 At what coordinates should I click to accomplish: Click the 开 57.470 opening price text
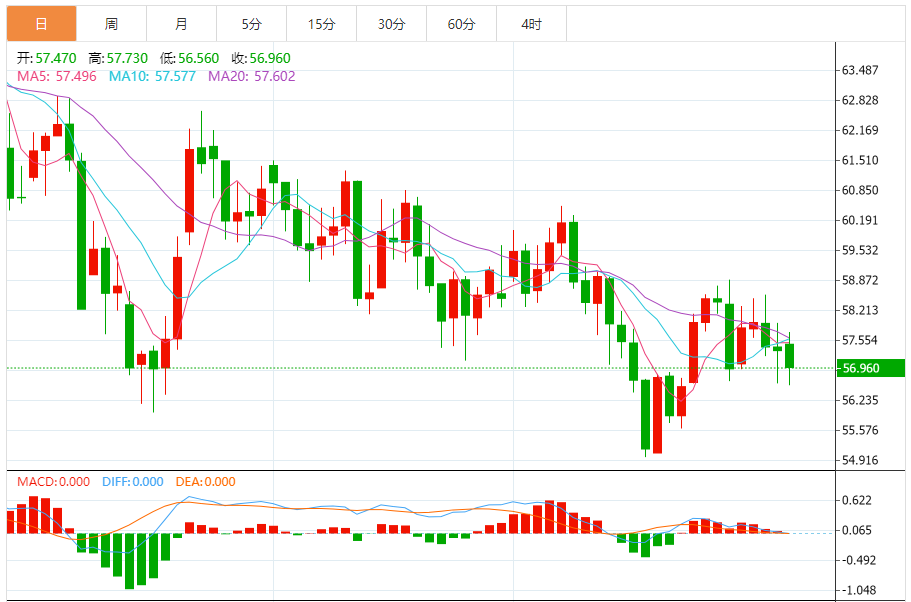pyautogui.click(x=48, y=59)
